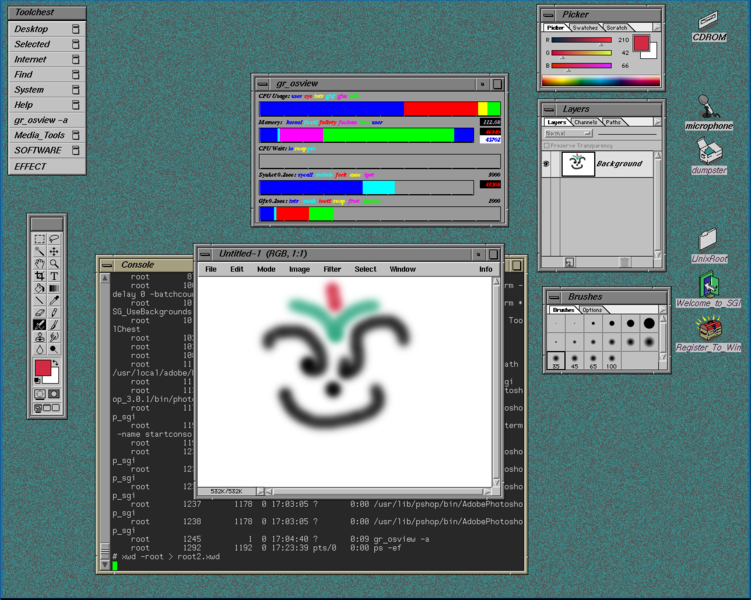751x600 pixels.
Task: Reset default colors icon in toolbox
Action: coord(37,380)
